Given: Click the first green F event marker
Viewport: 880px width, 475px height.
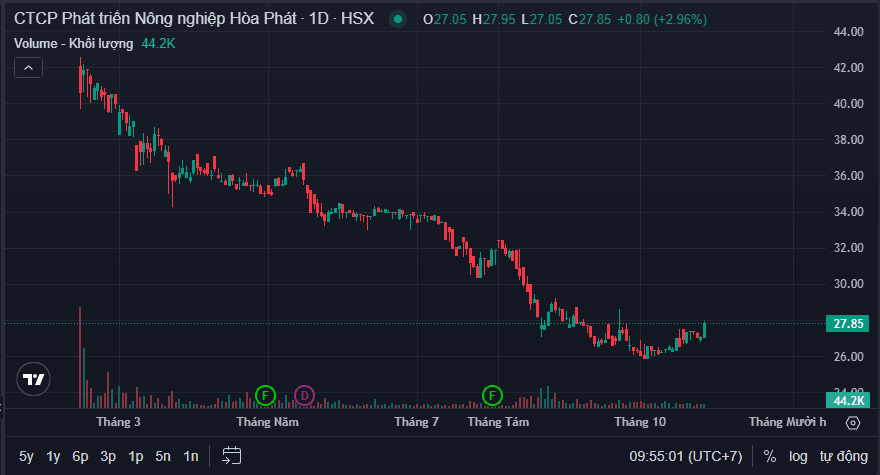Looking at the screenshot, I should pos(265,396).
